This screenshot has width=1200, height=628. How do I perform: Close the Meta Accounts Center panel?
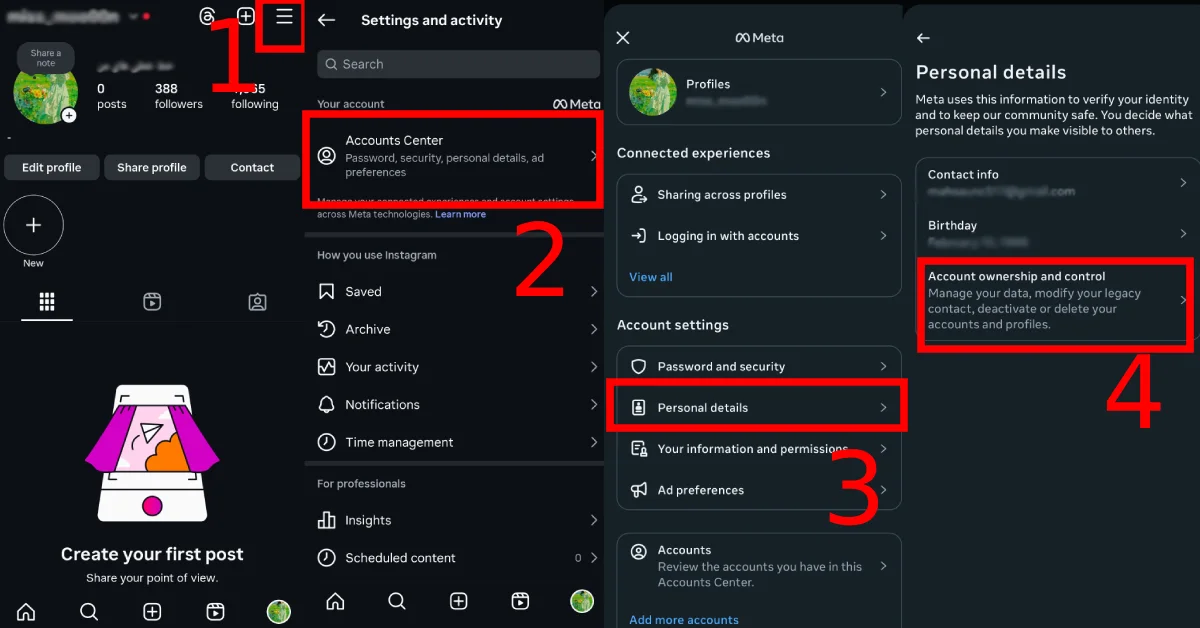point(623,38)
